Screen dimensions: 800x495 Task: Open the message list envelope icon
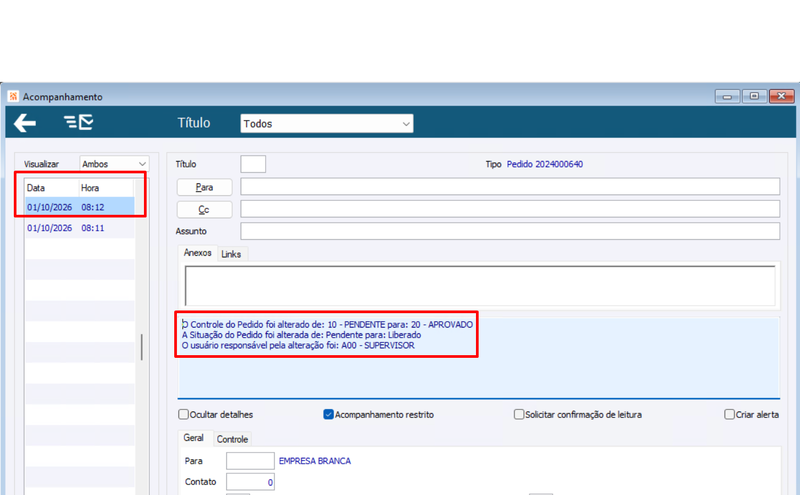point(79,122)
